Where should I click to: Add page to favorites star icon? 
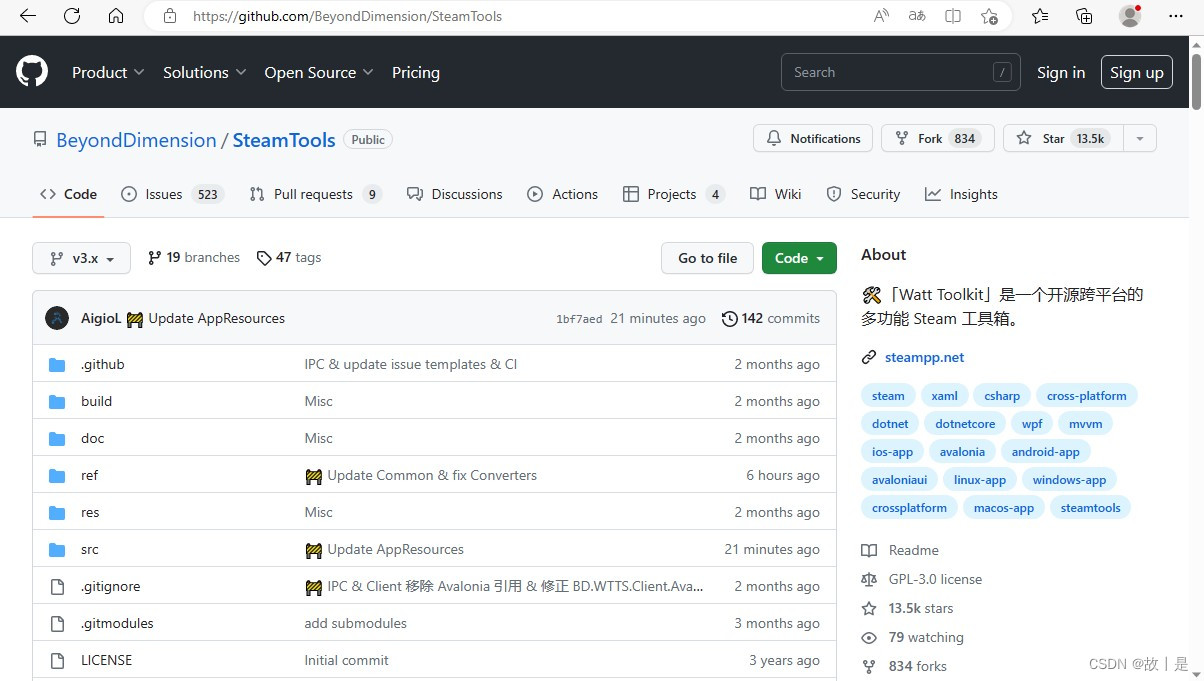click(989, 16)
